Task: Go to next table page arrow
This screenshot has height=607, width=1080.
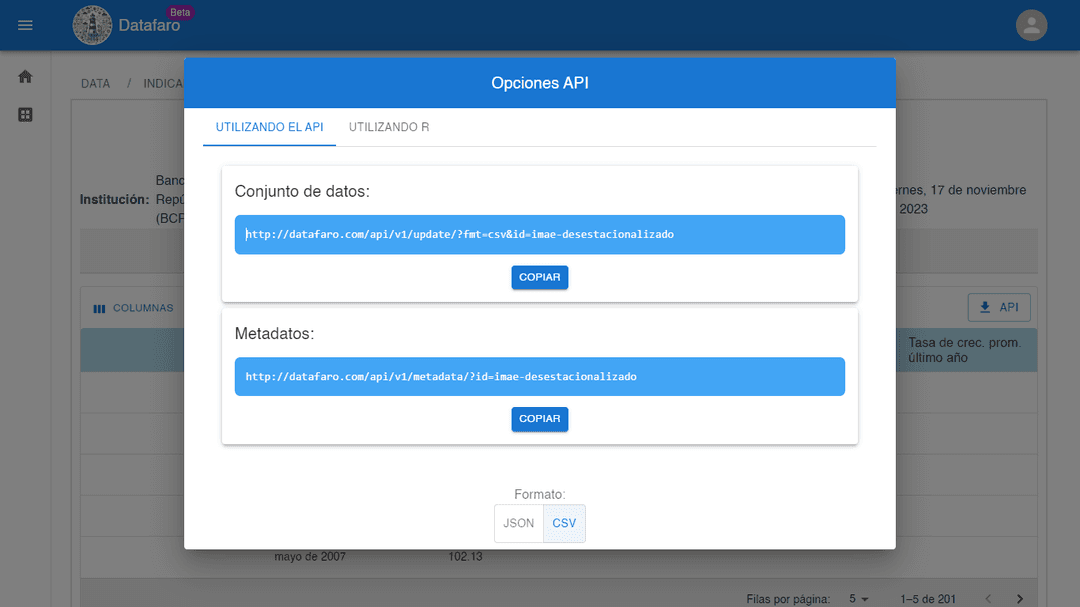Action: click(1020, 599)
